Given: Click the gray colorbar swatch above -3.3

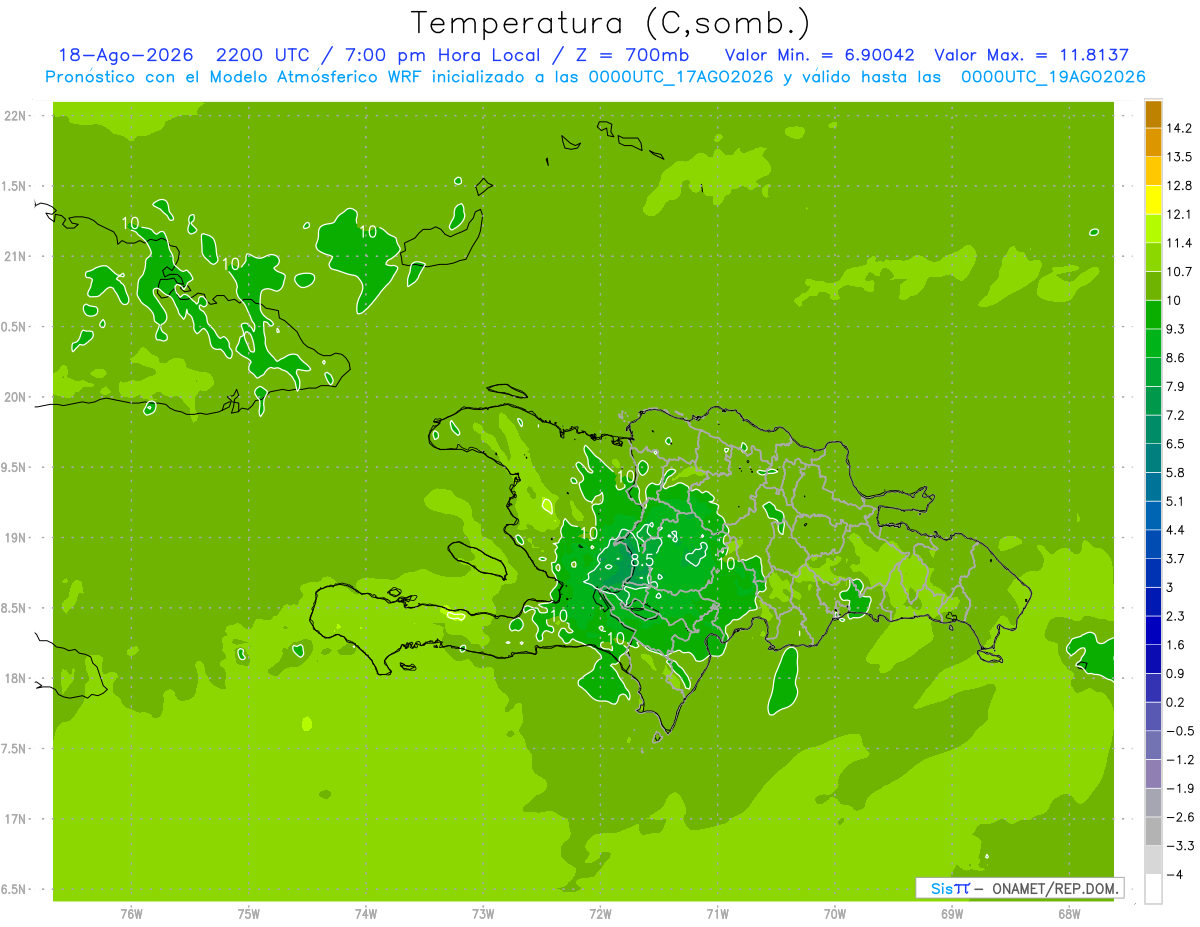Looking at the screenshot, I should [x=1153, y=831].
